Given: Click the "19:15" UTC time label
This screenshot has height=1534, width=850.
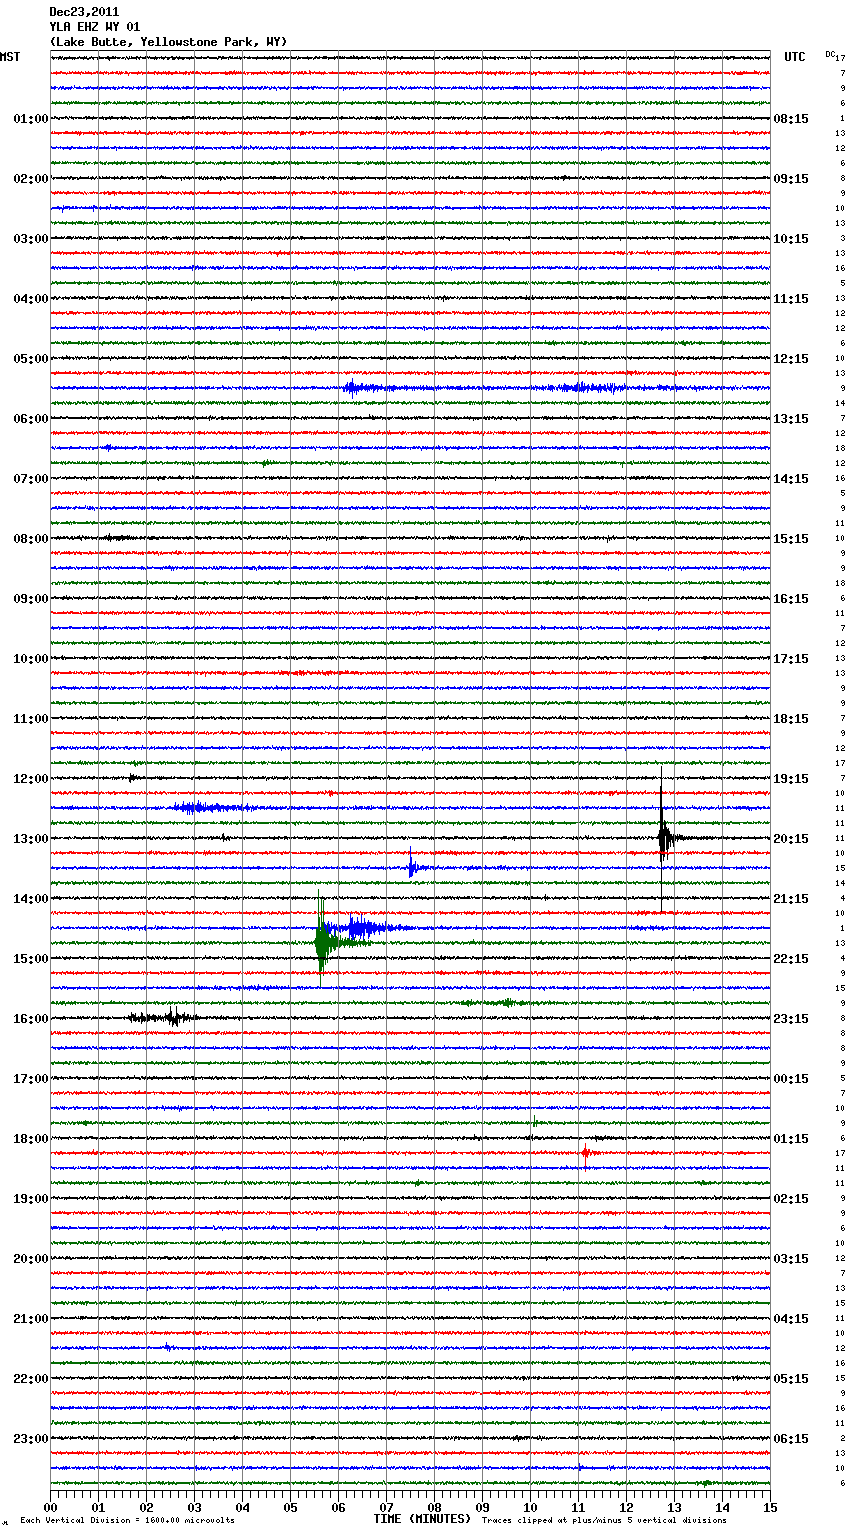Looking at the screenshot, I should tap(791, 779).
